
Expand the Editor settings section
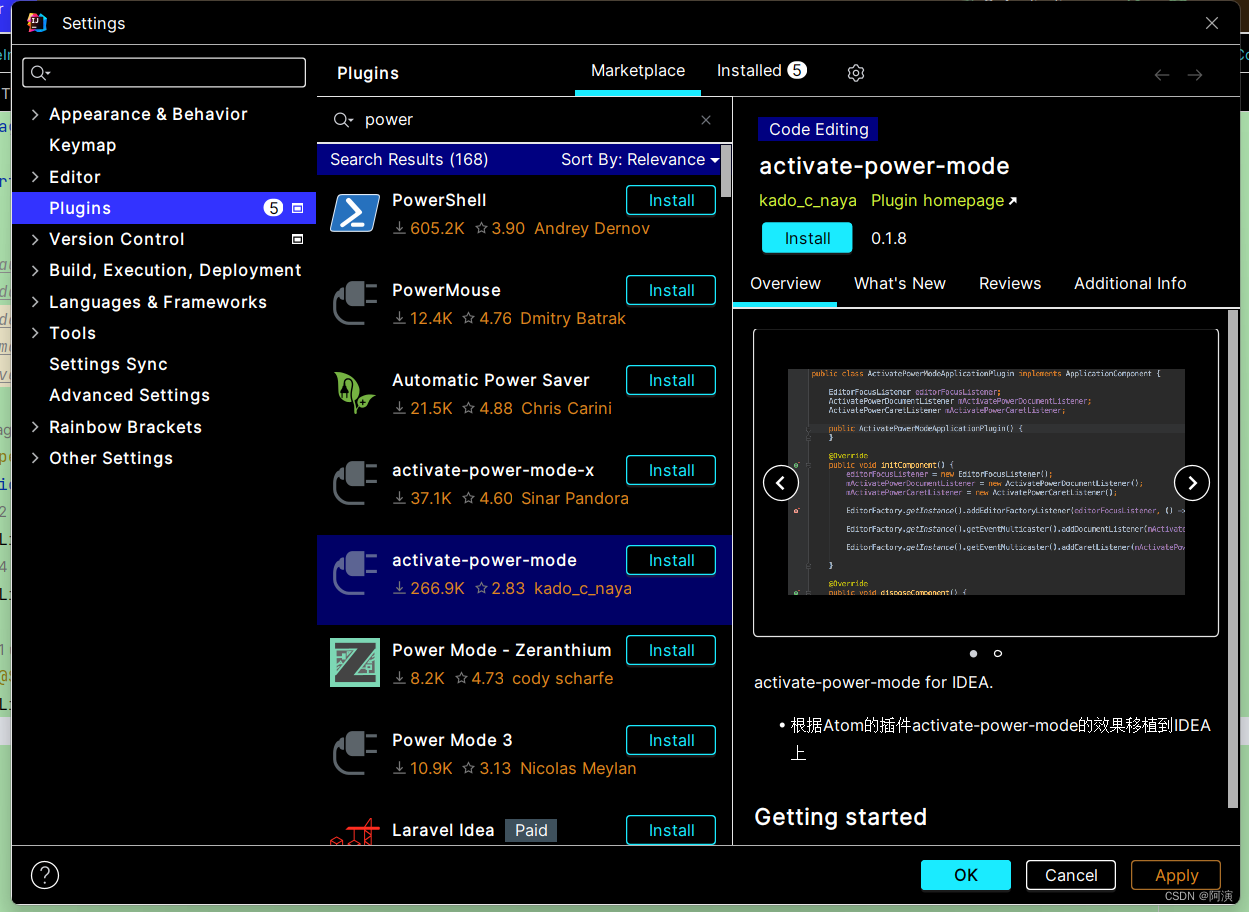point(35,177)
